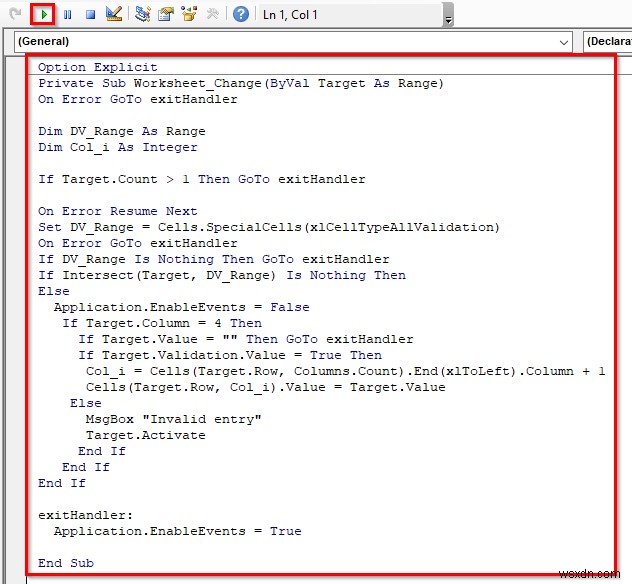Open the Object Browser icon
The image size is (632, 584).
189,15
